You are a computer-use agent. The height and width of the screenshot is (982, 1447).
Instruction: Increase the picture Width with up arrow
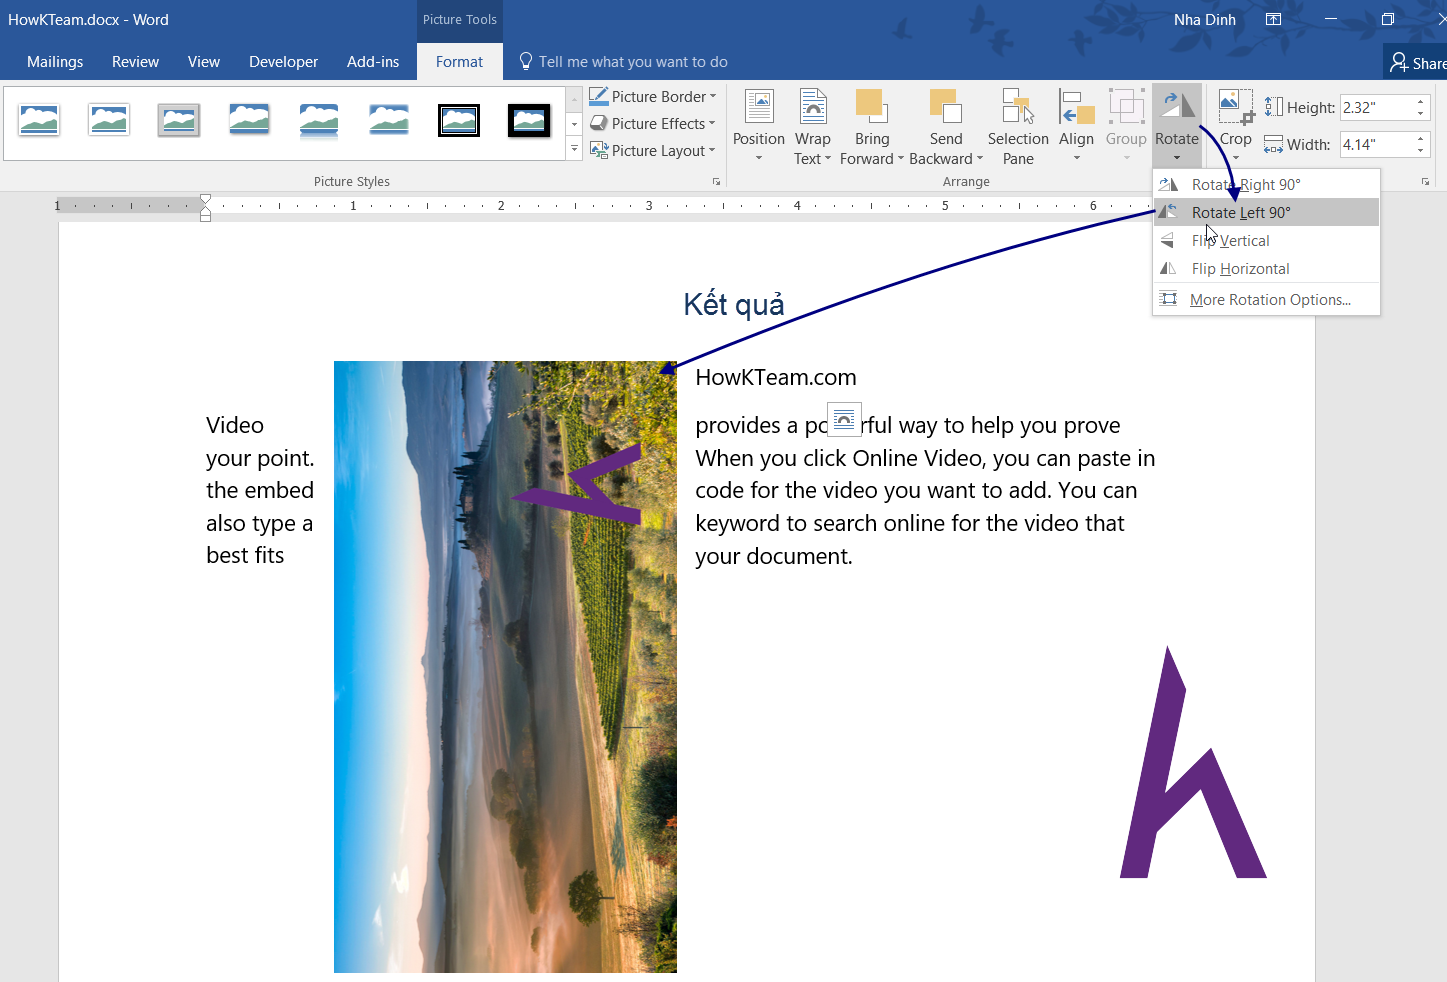tap(1421, 138)
